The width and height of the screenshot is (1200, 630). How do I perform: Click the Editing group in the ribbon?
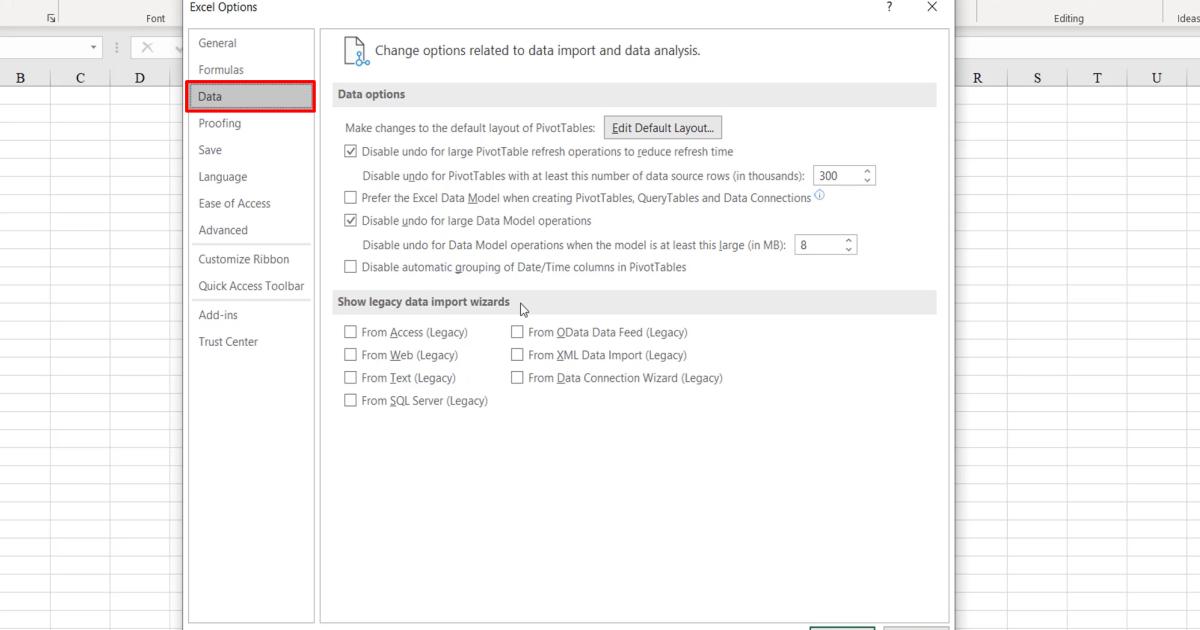[x=1068, y=17]
